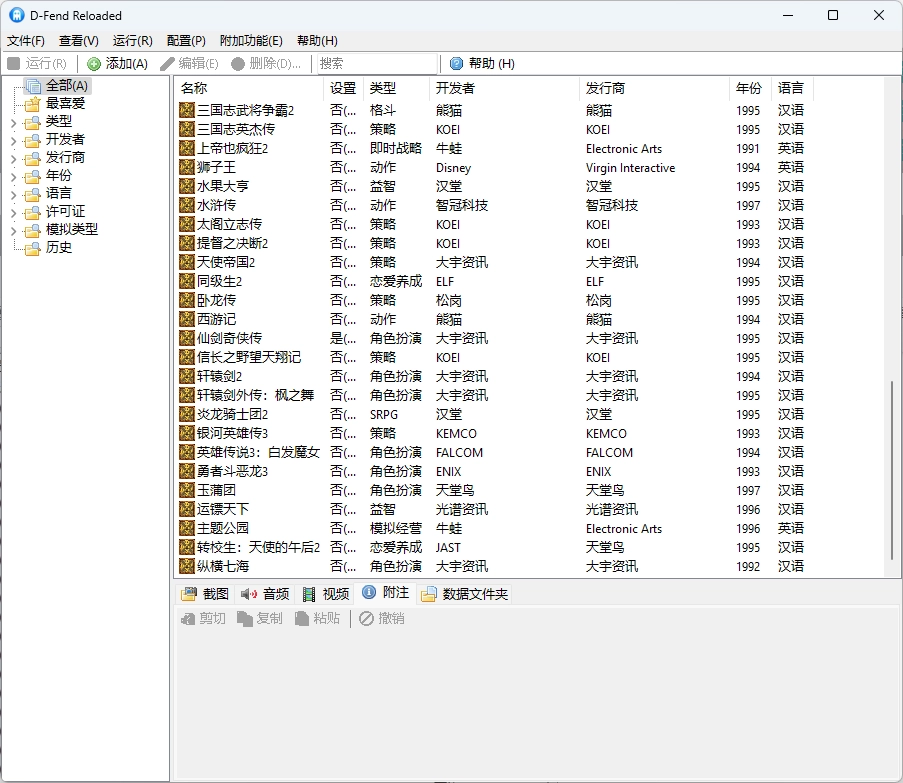Expand the 语言 tree node

coord(13,195)
